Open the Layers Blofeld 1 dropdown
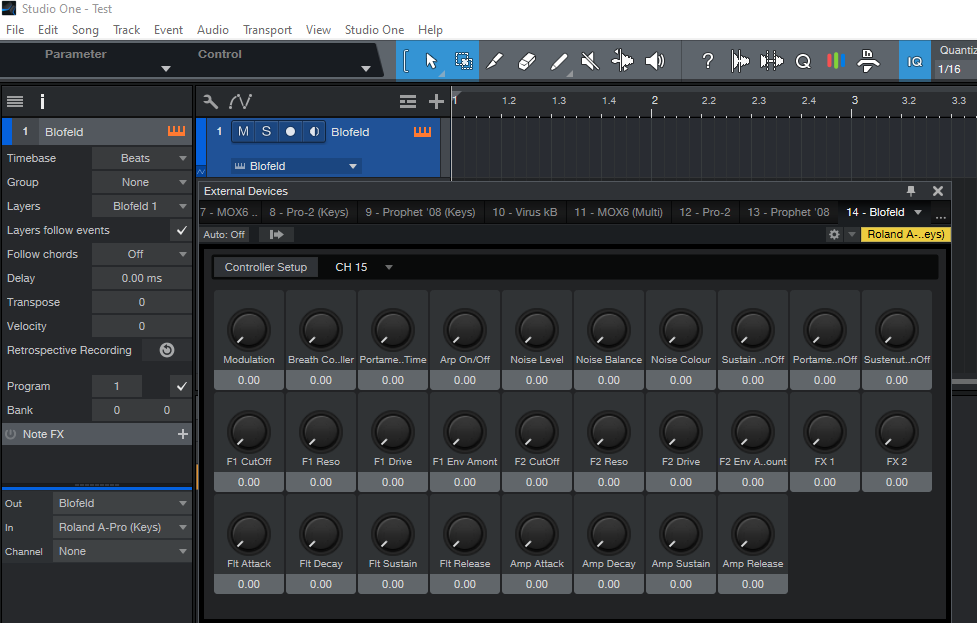This screenshot has height=623, width=977. pos(141,206)
